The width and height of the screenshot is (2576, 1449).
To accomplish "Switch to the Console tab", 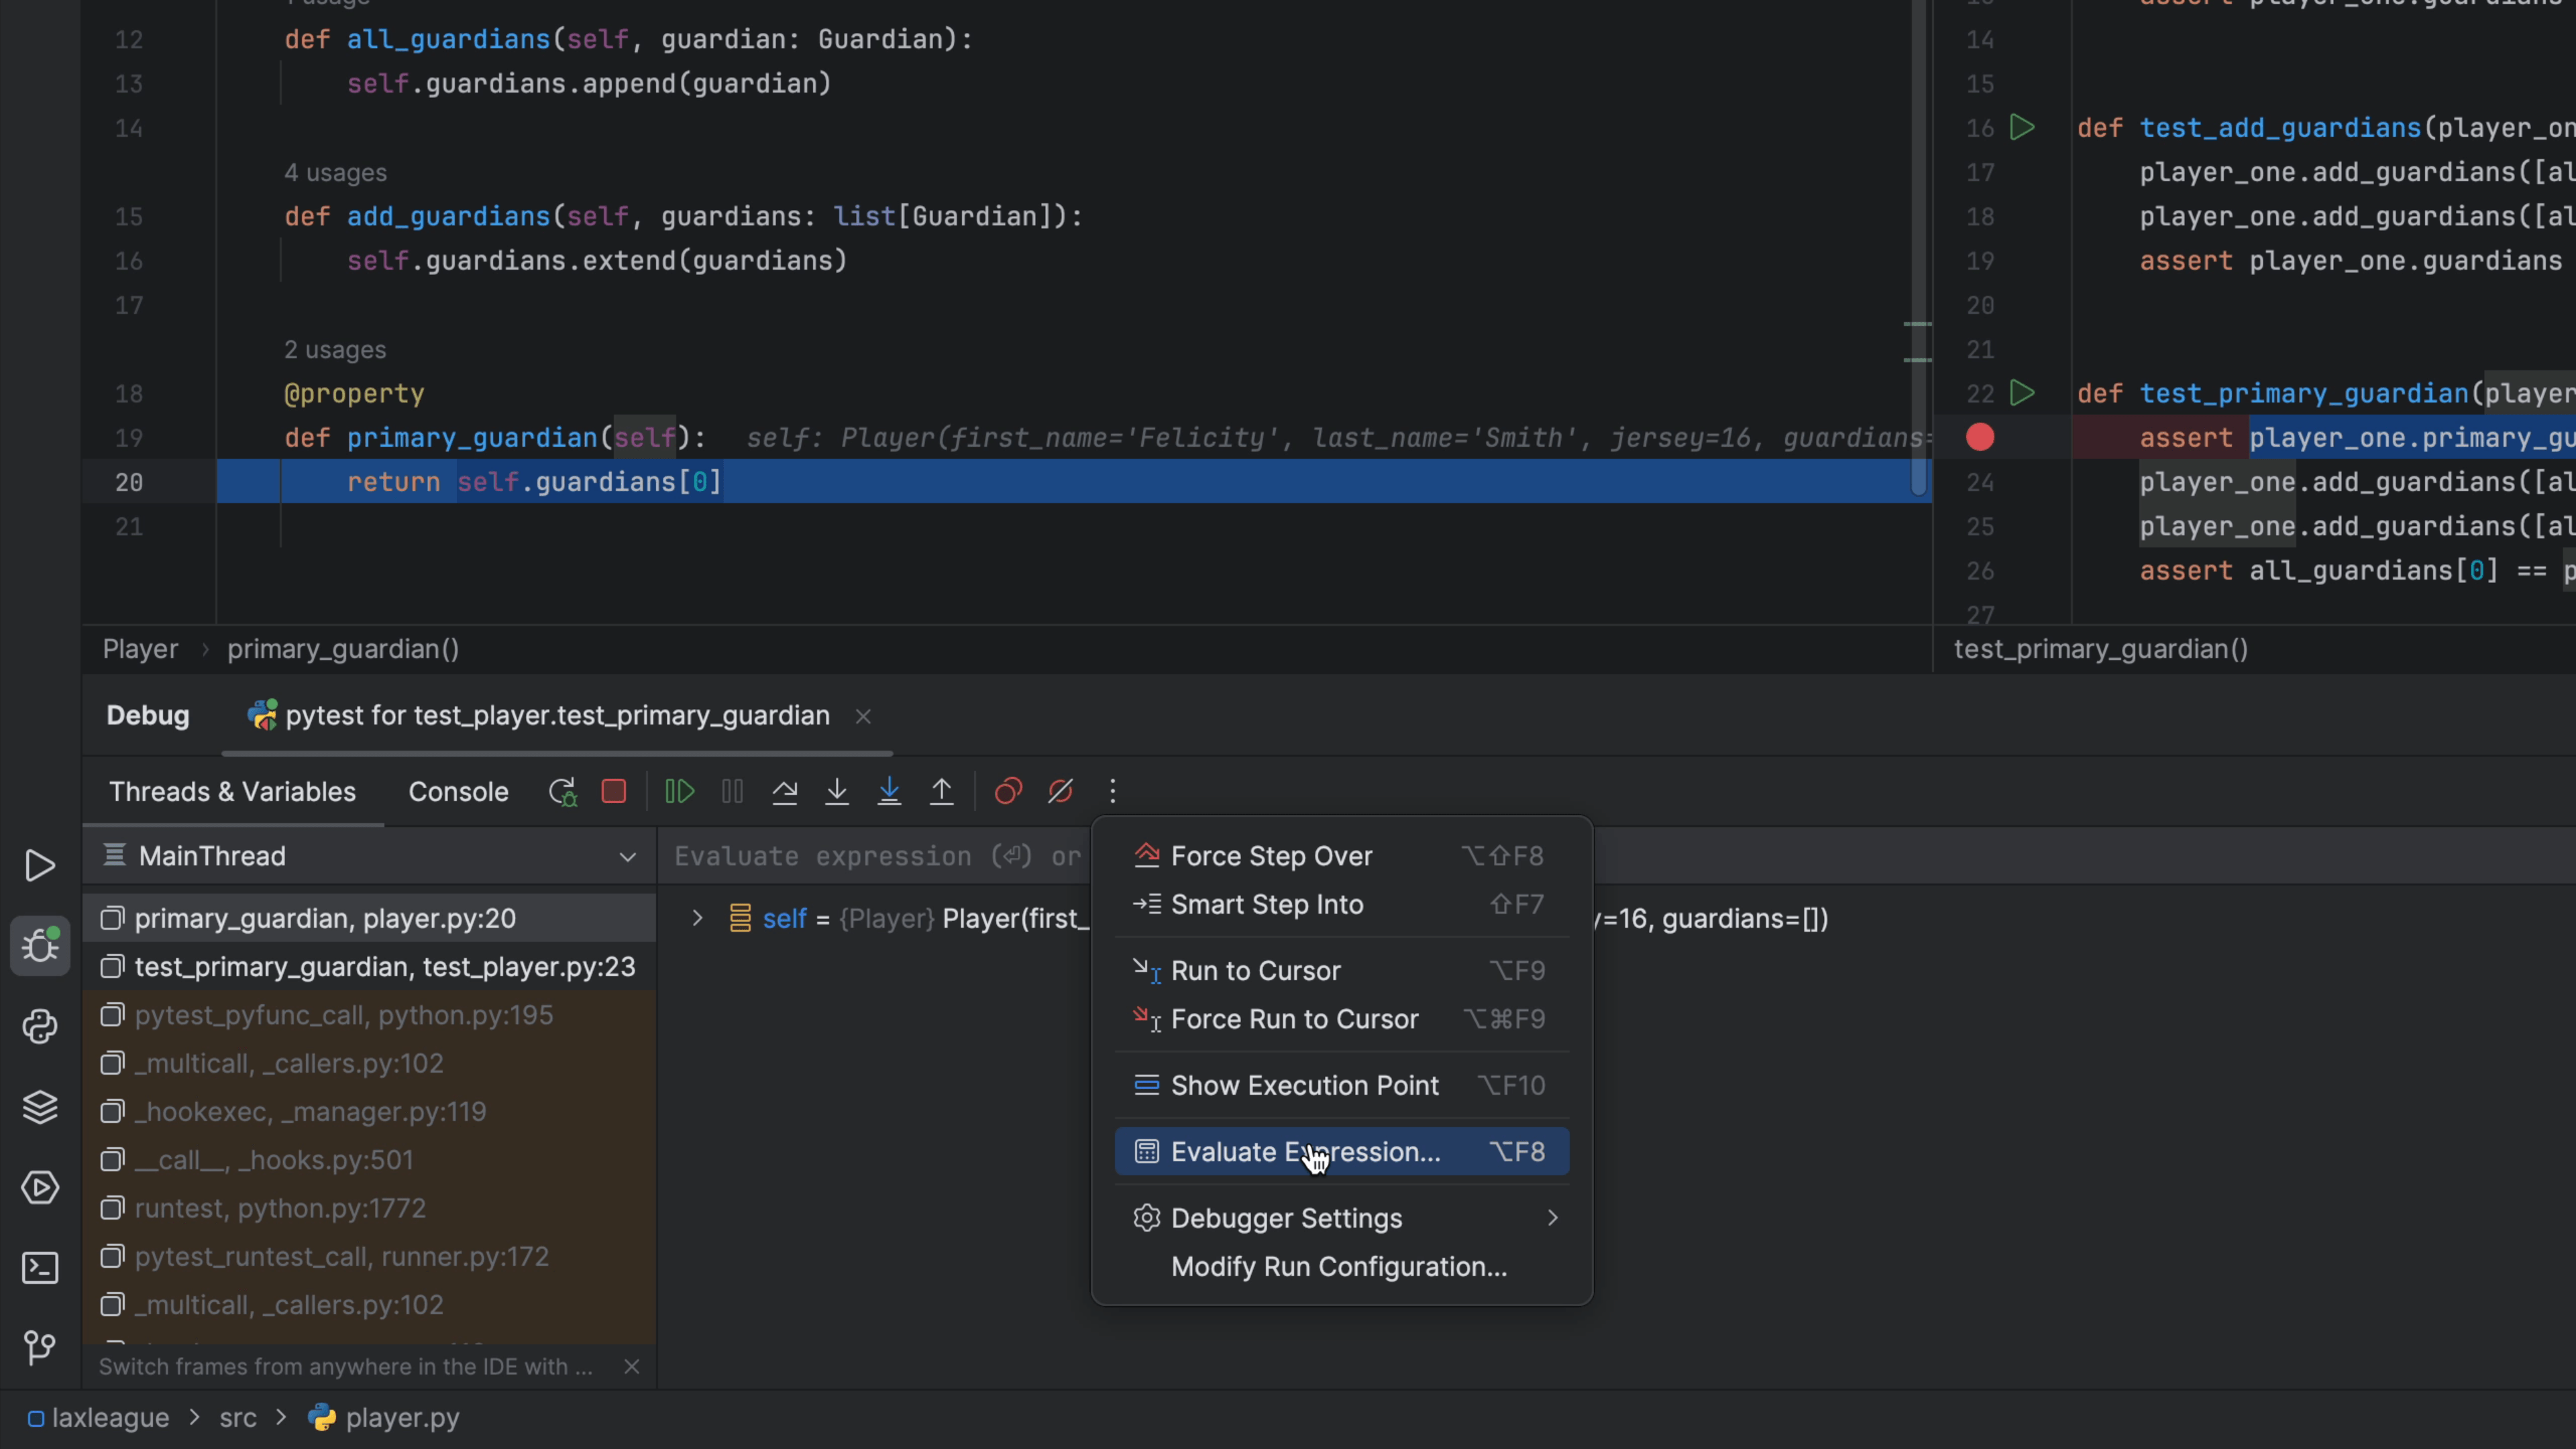I will point(458,791).
